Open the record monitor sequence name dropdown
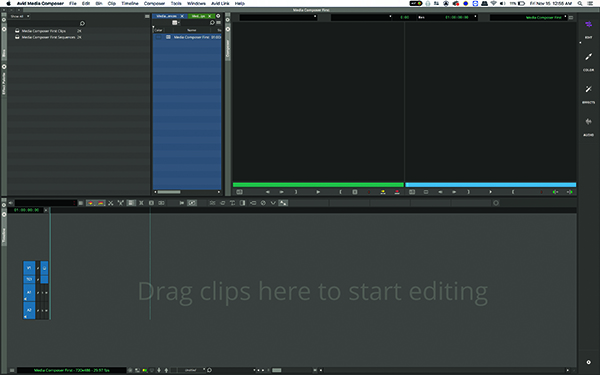 click(x=528, y=17)
